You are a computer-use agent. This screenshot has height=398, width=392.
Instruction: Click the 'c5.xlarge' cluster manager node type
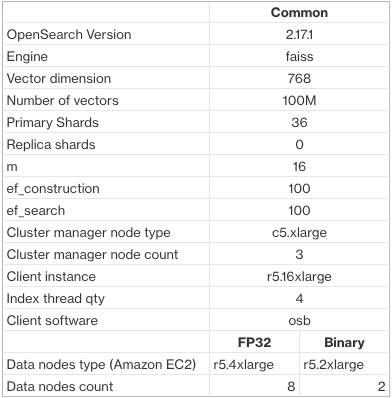[299, 232]
